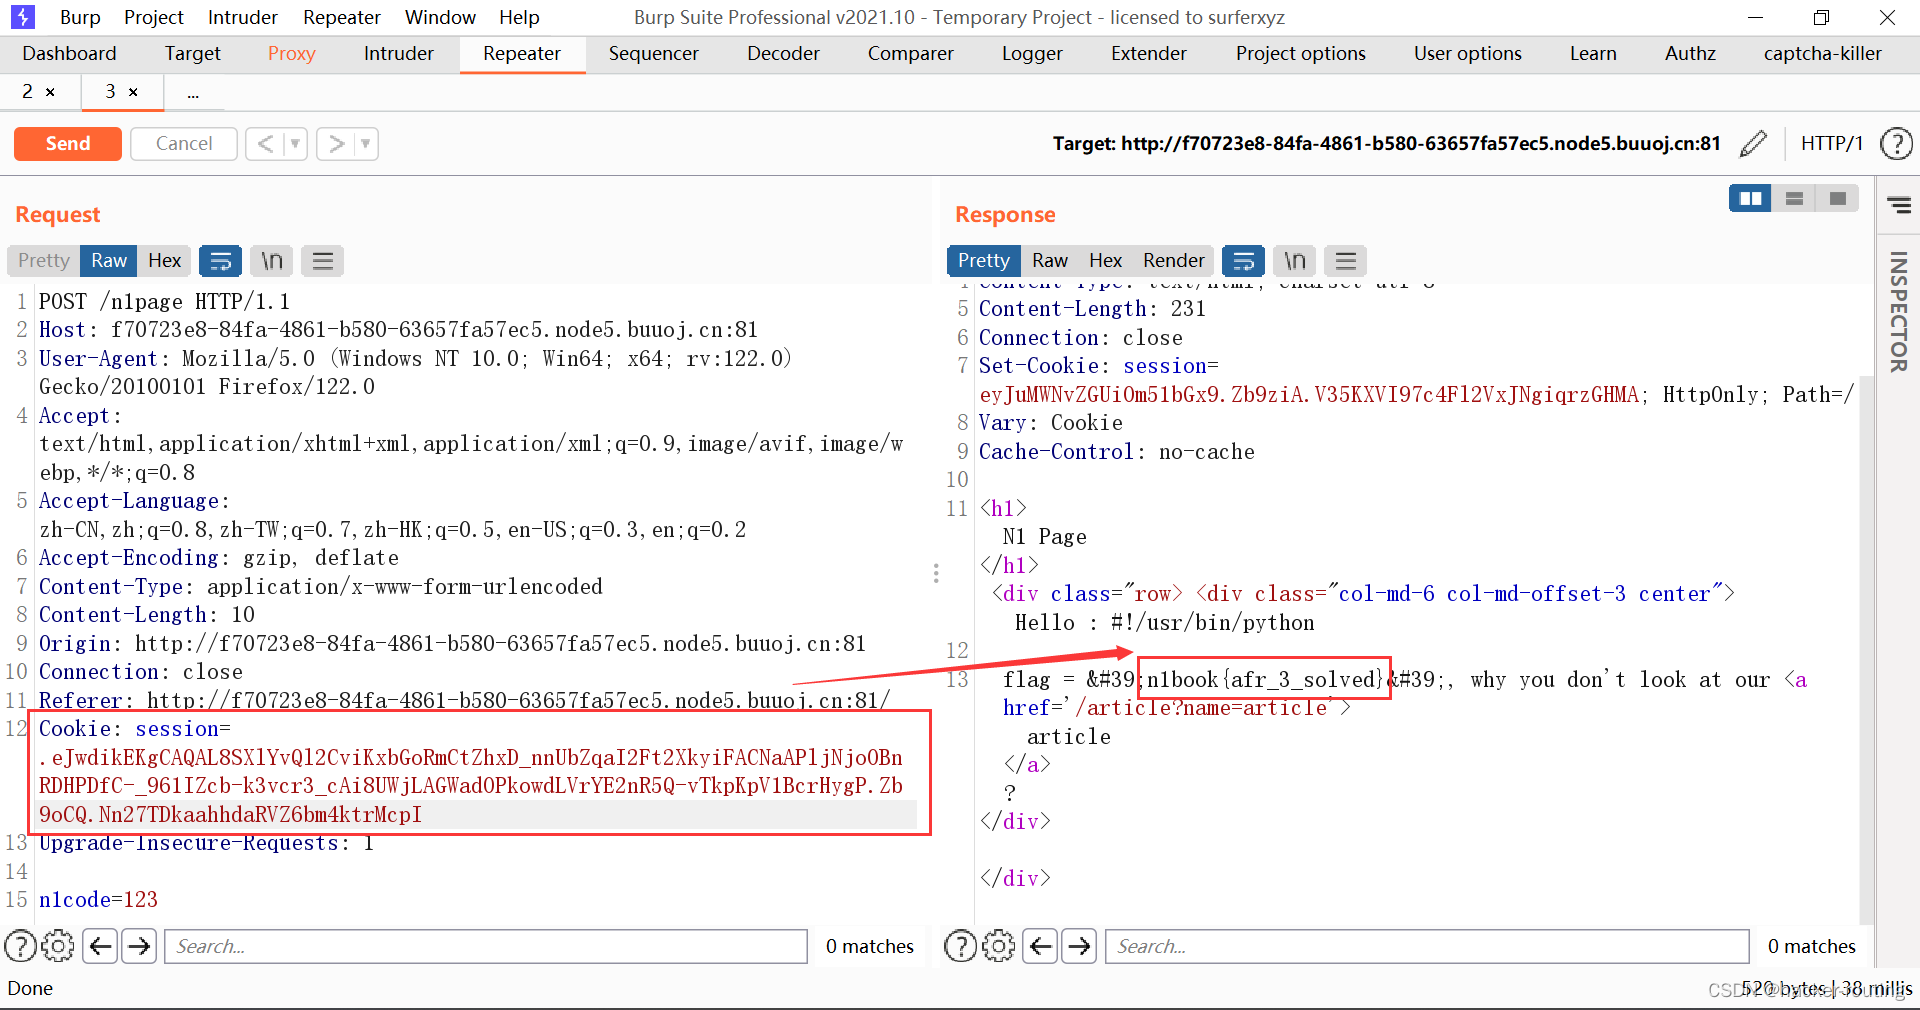Click the Cancel request button
The height and width of the screenshot is (1010, 1920).
click(184, 144)
